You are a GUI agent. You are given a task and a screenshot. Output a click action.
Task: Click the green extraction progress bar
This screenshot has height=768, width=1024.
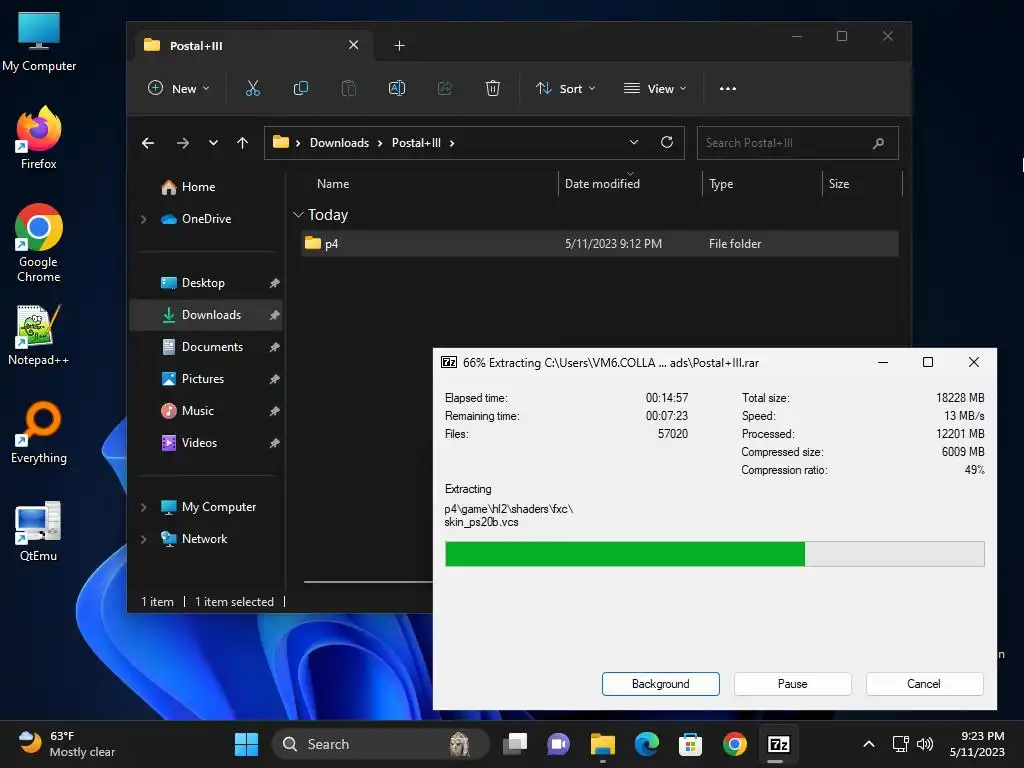coord(714,554)
